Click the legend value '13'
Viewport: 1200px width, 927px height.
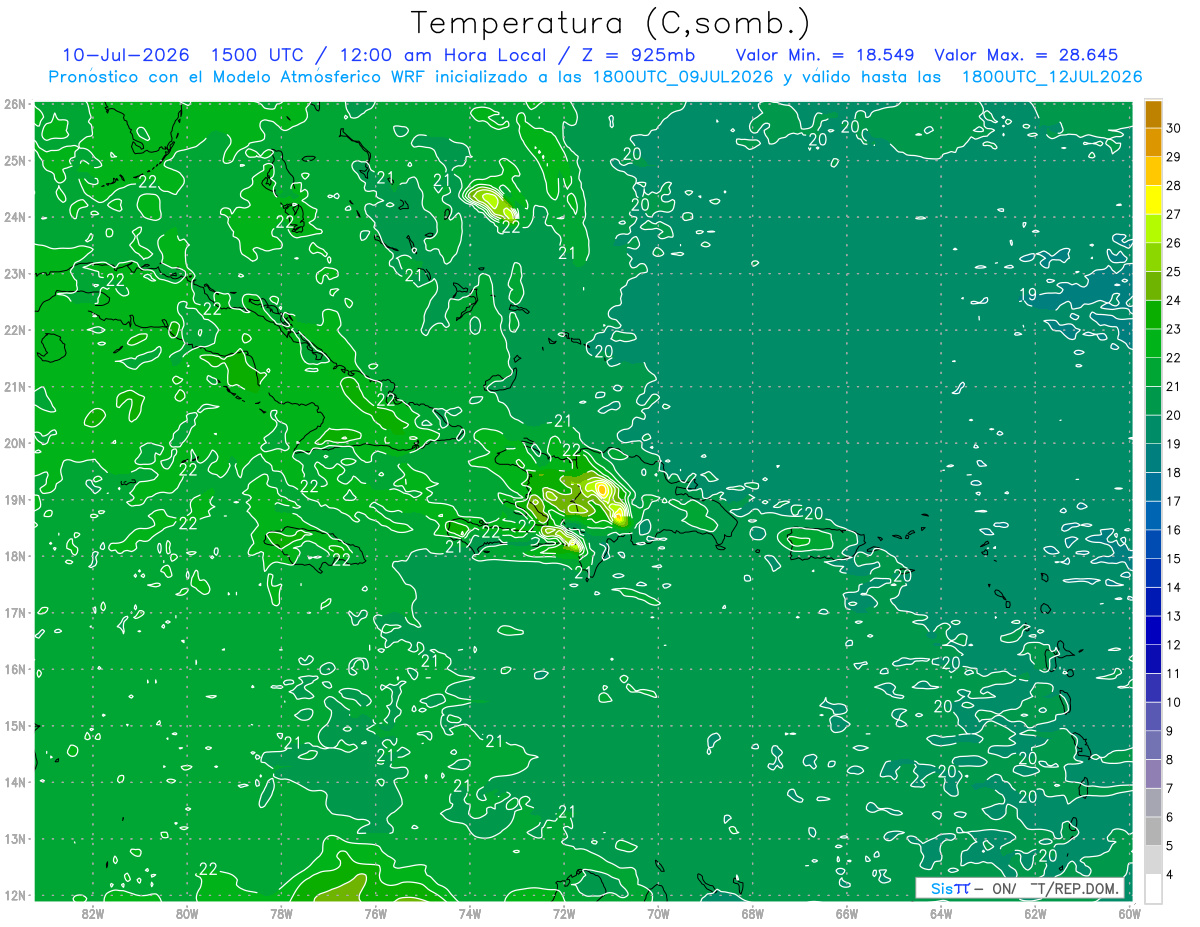(1173, 616)
